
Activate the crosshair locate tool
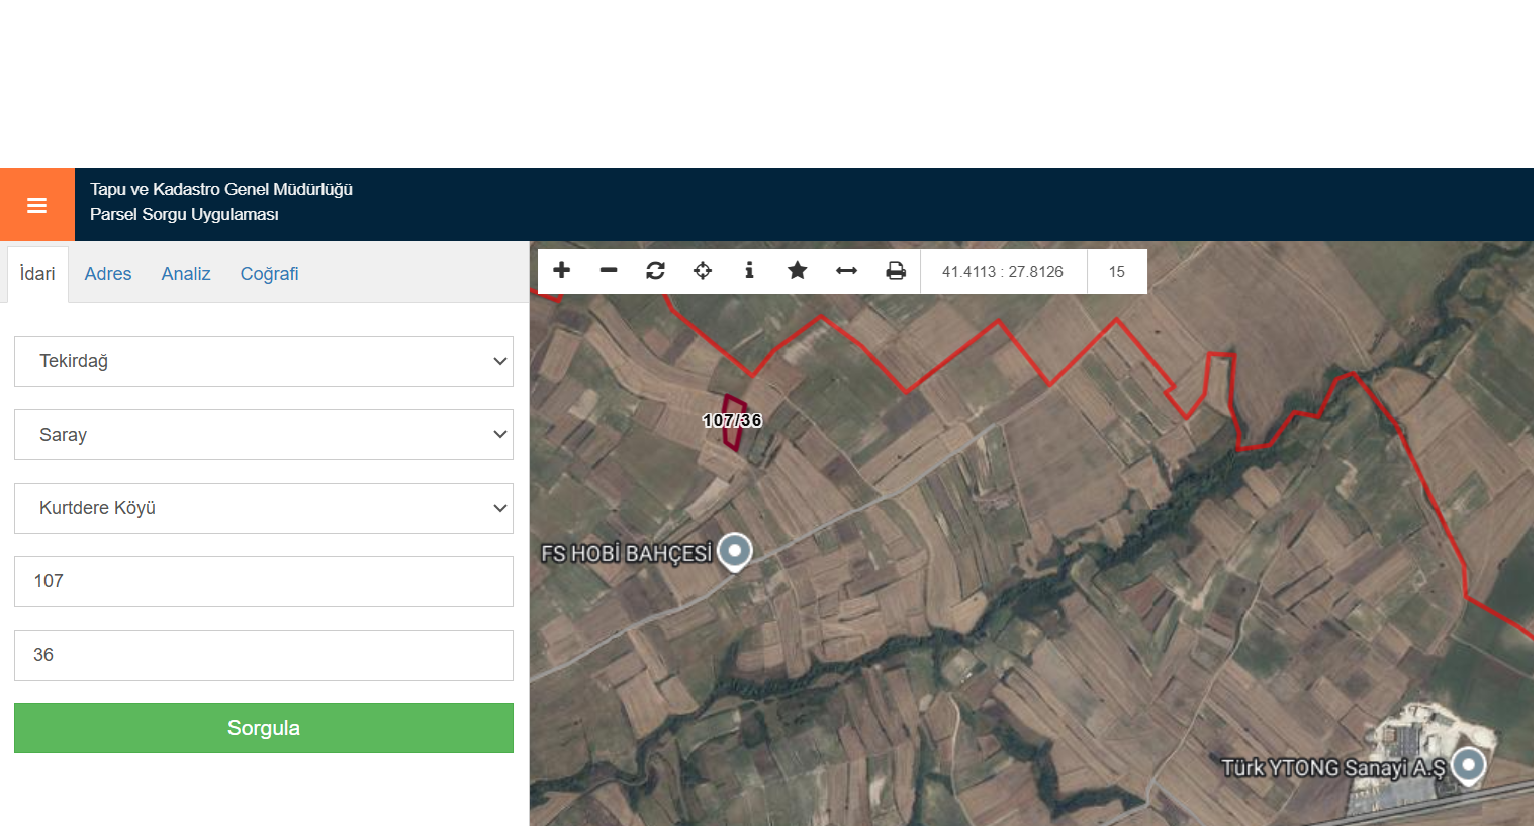tap(703, 270)
